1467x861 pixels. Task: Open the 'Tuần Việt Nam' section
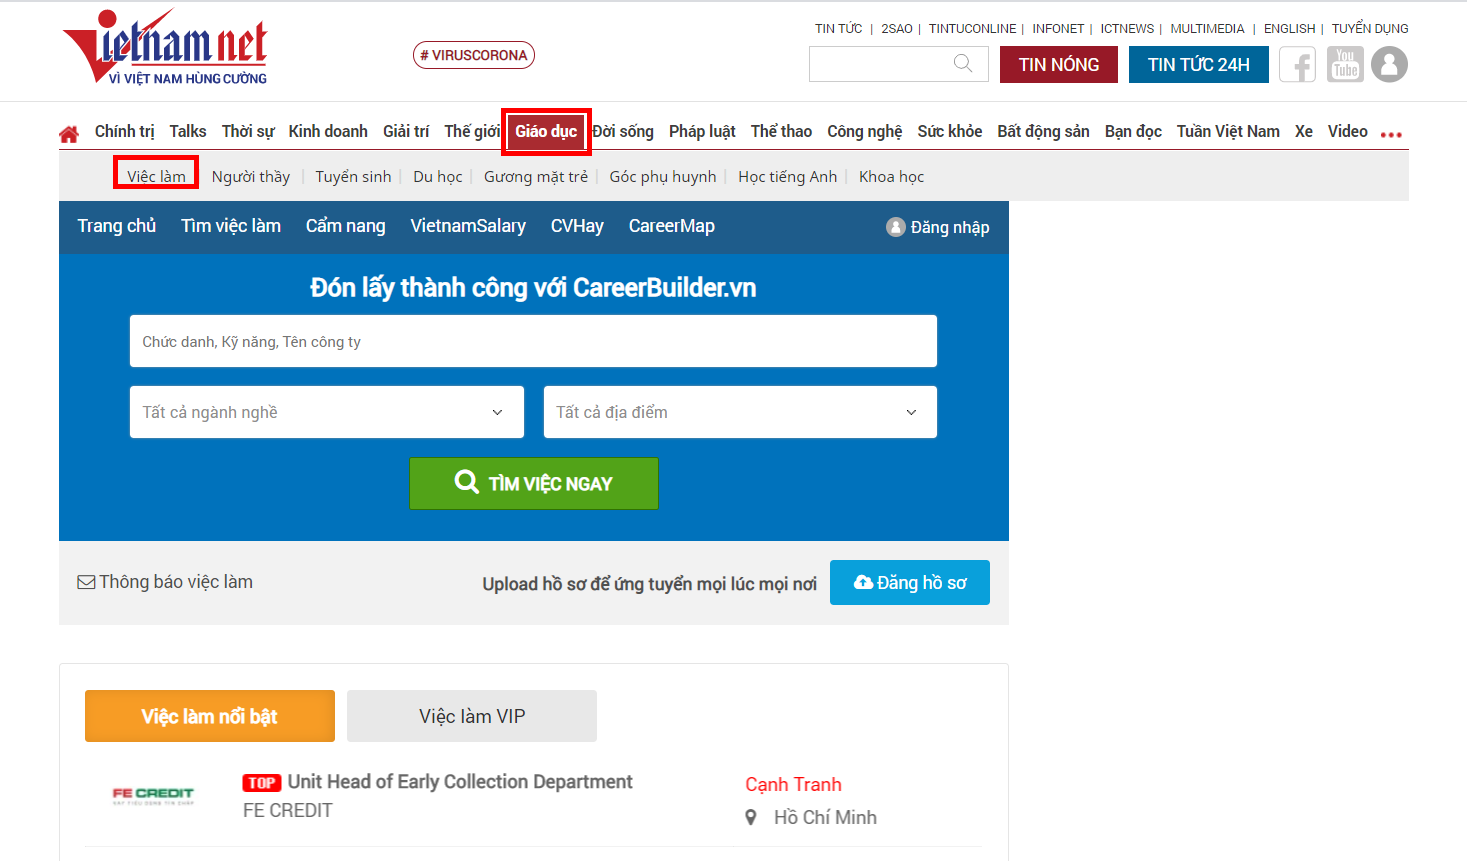pos(1228,131)
